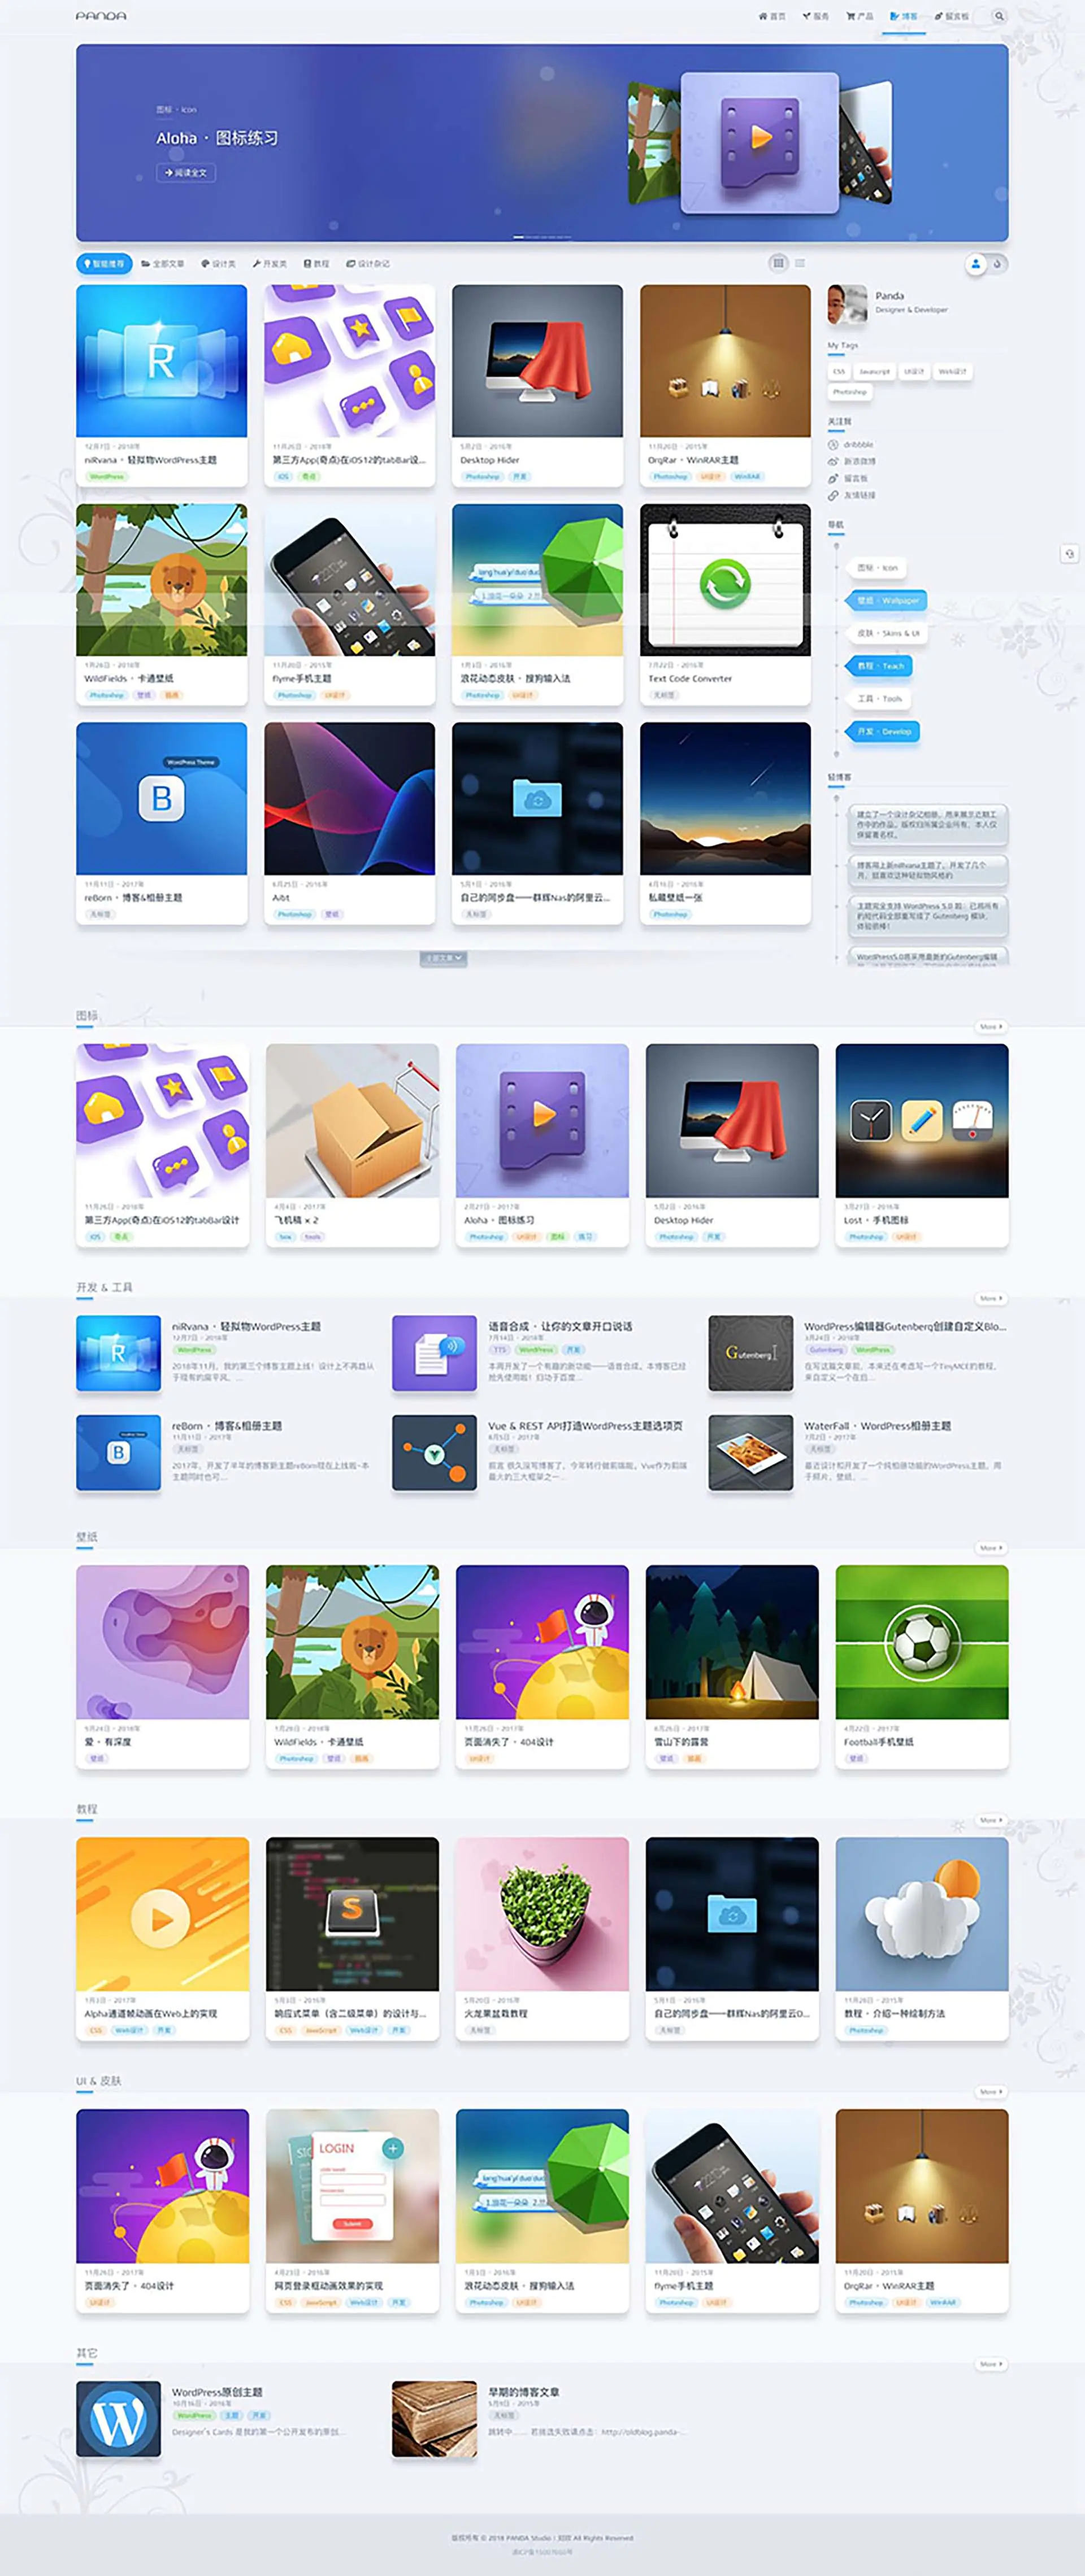The image size is (1085, 2576).
Task: Select the 开发类 category tab
Action: pyautogui.click(x=269, y=264)
